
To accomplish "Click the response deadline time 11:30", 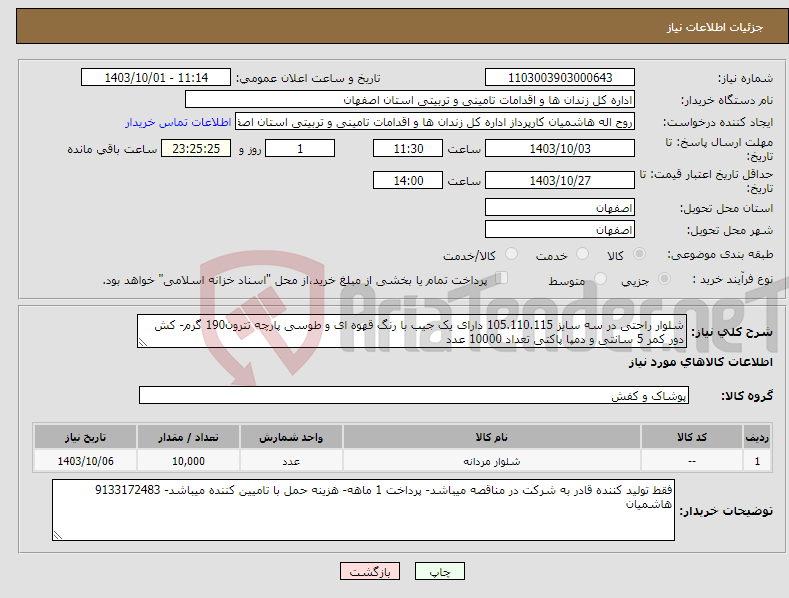I will (x=408, y=148).
